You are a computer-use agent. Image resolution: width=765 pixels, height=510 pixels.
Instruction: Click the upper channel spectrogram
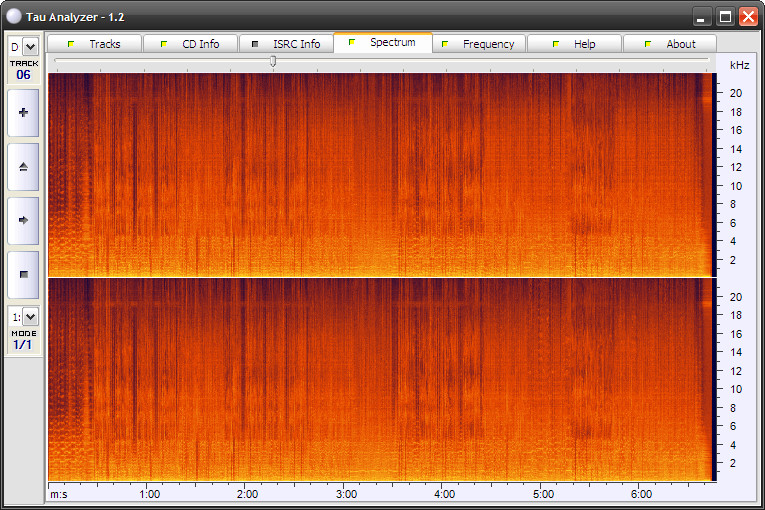(380, 174)
